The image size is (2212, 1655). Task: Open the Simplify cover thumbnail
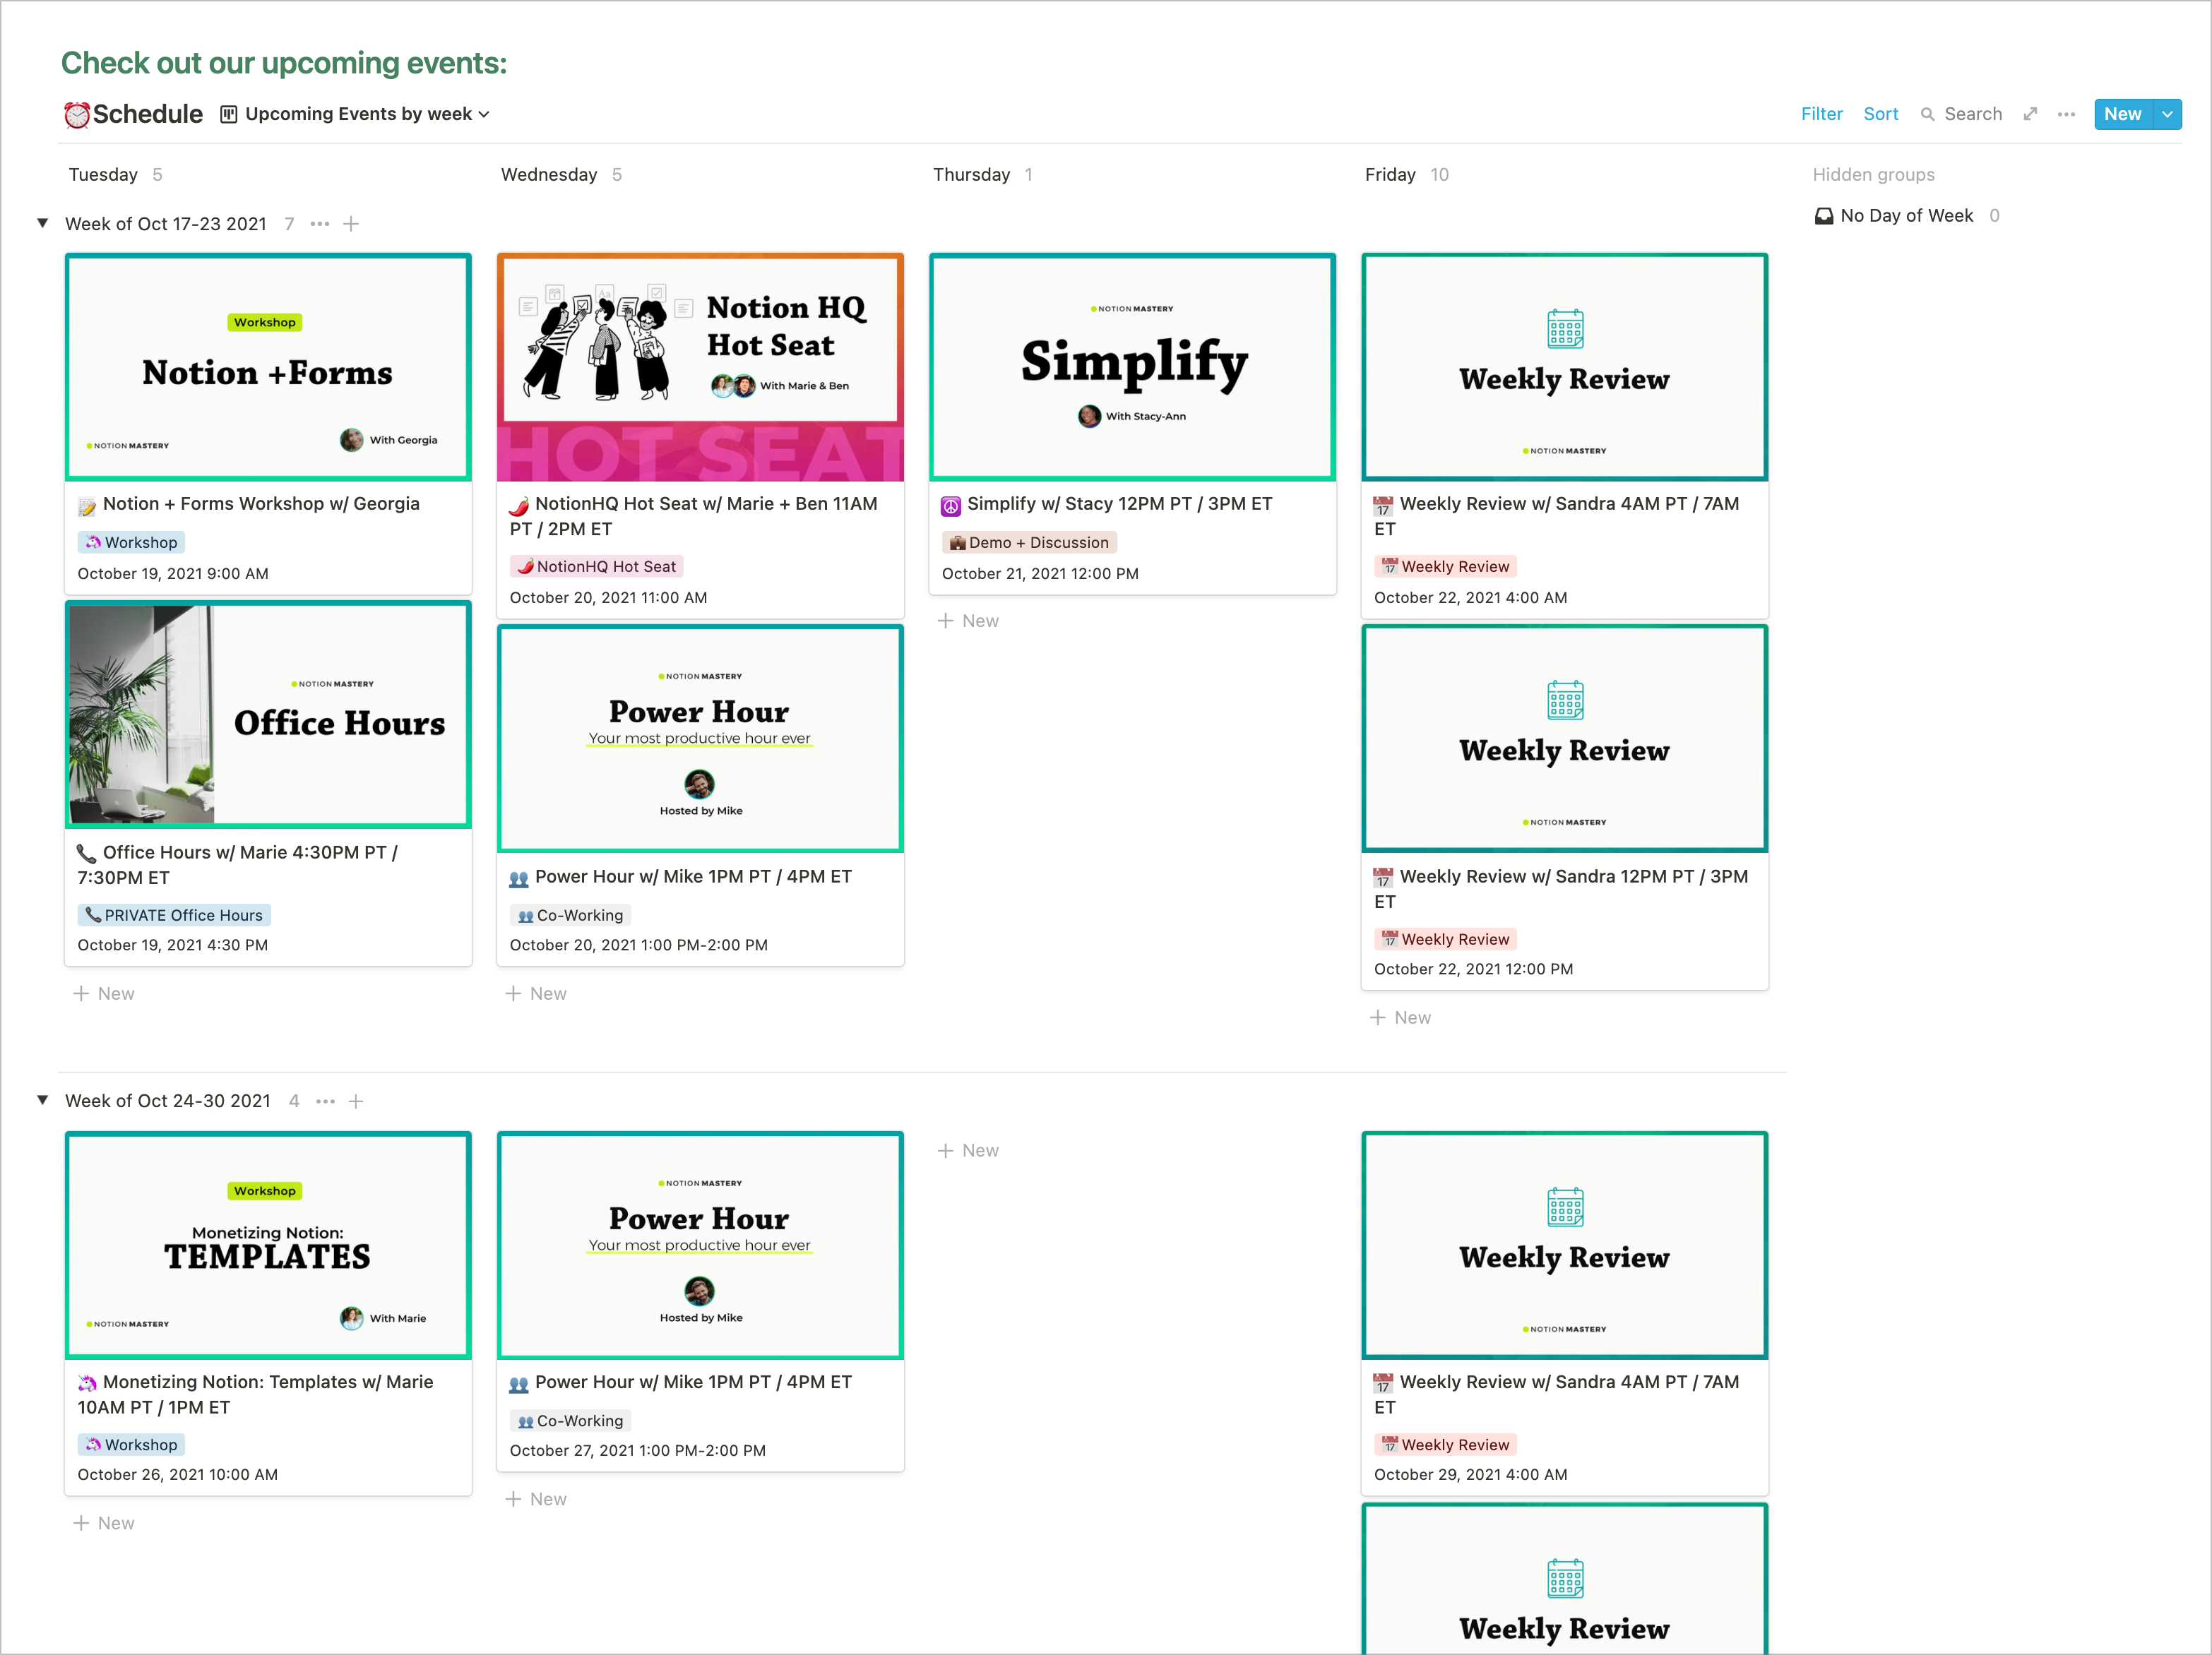(x=1132, y=367)
